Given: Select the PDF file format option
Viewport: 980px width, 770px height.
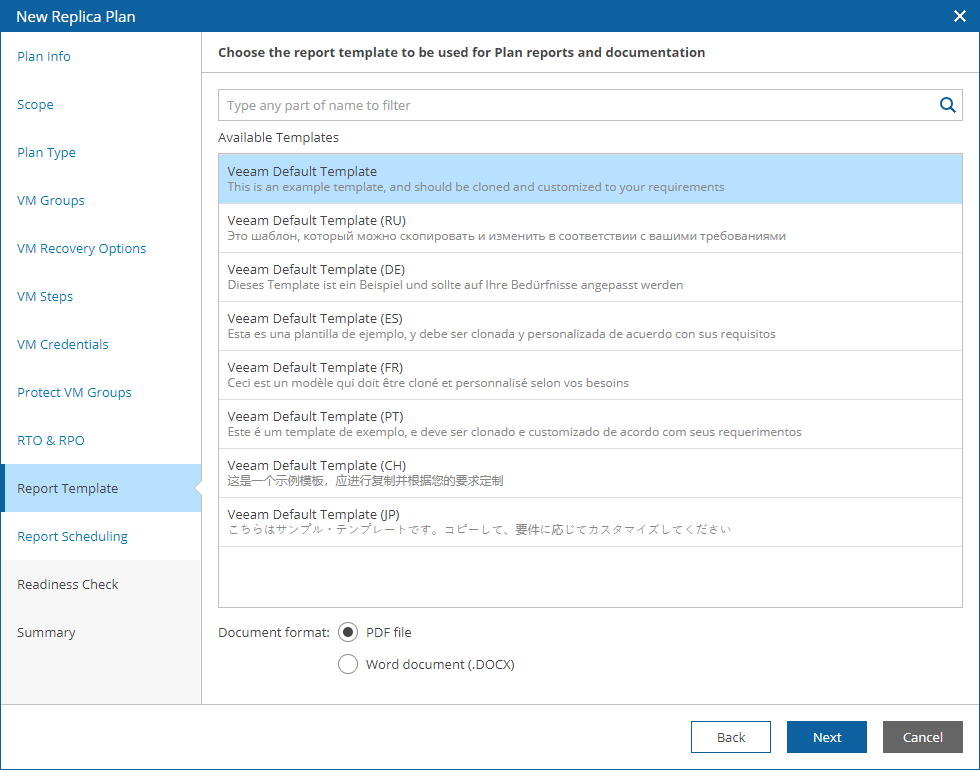Looking at the screenshot, I should (x=348, y=632).
